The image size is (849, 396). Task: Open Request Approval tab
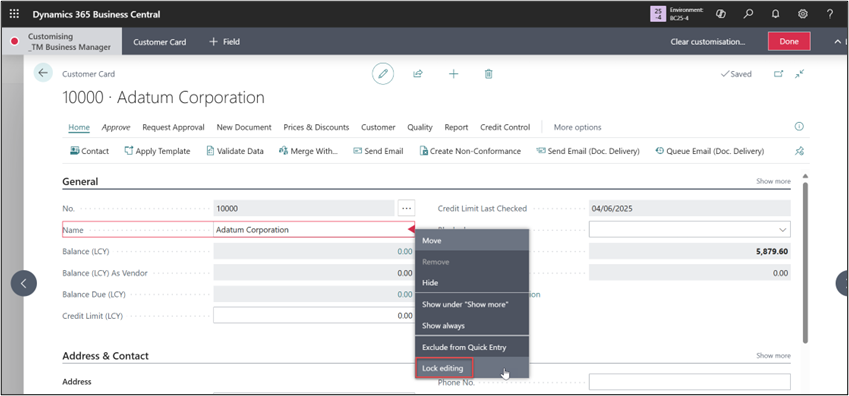173,127
